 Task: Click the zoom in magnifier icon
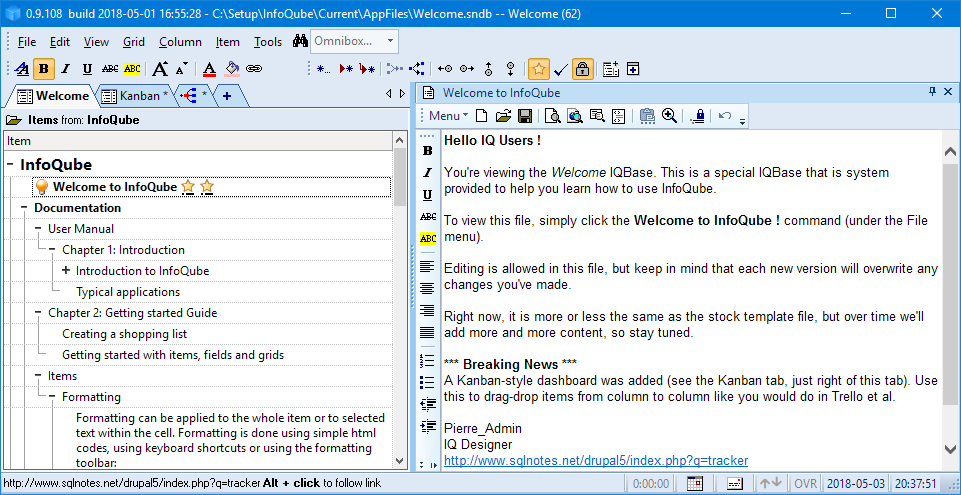[669, 116]
